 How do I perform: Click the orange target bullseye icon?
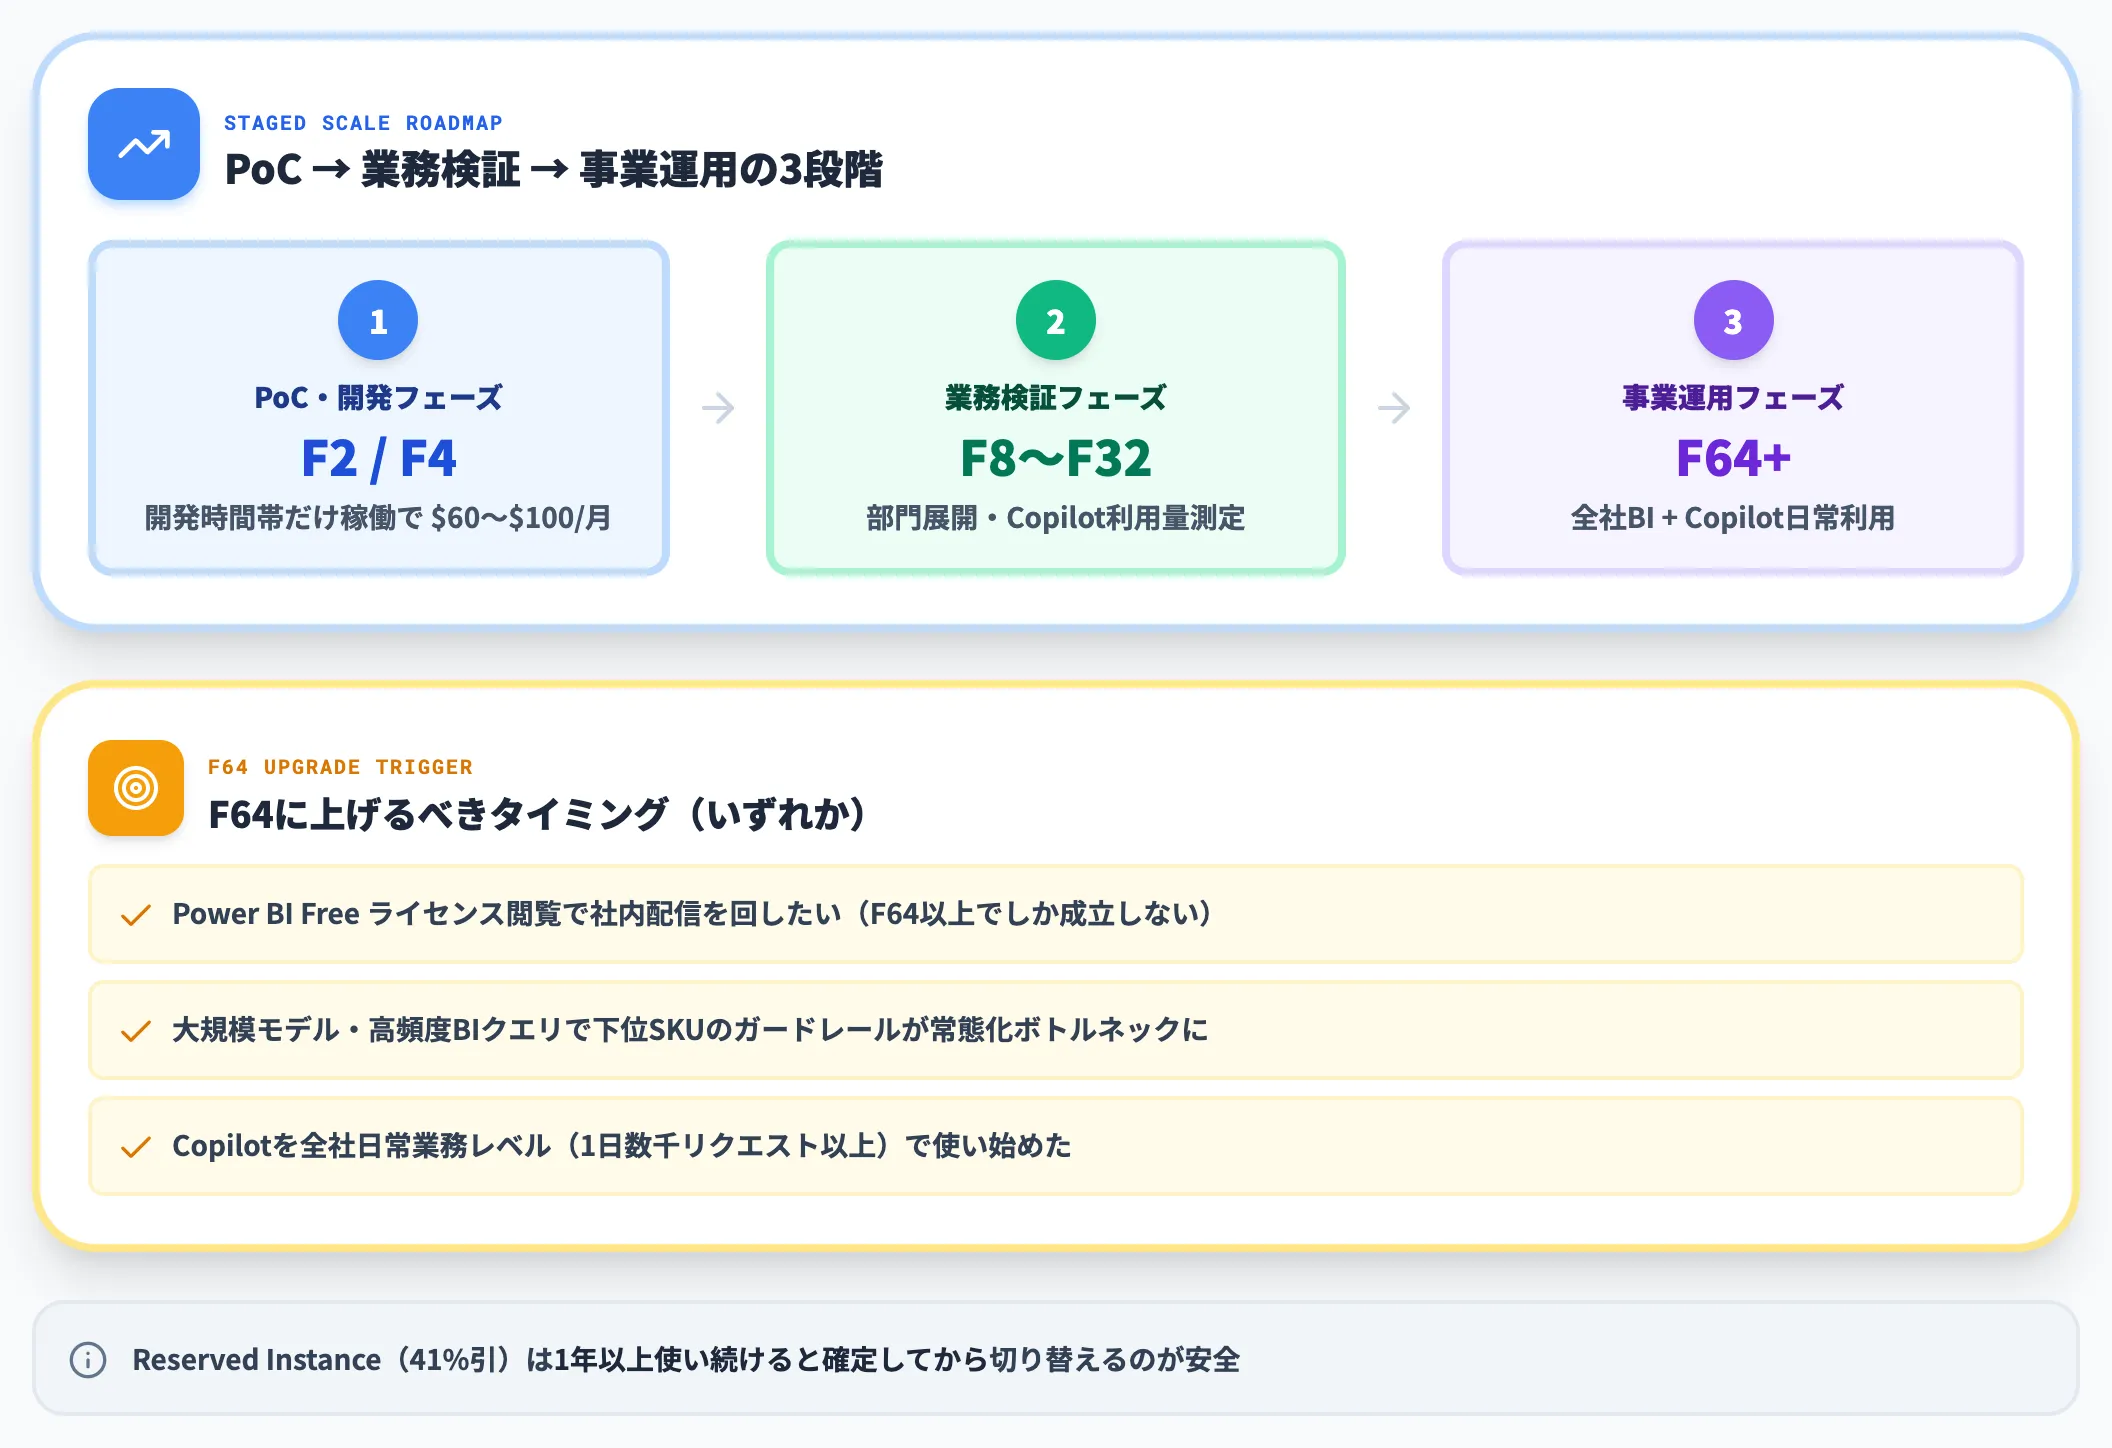136,788
